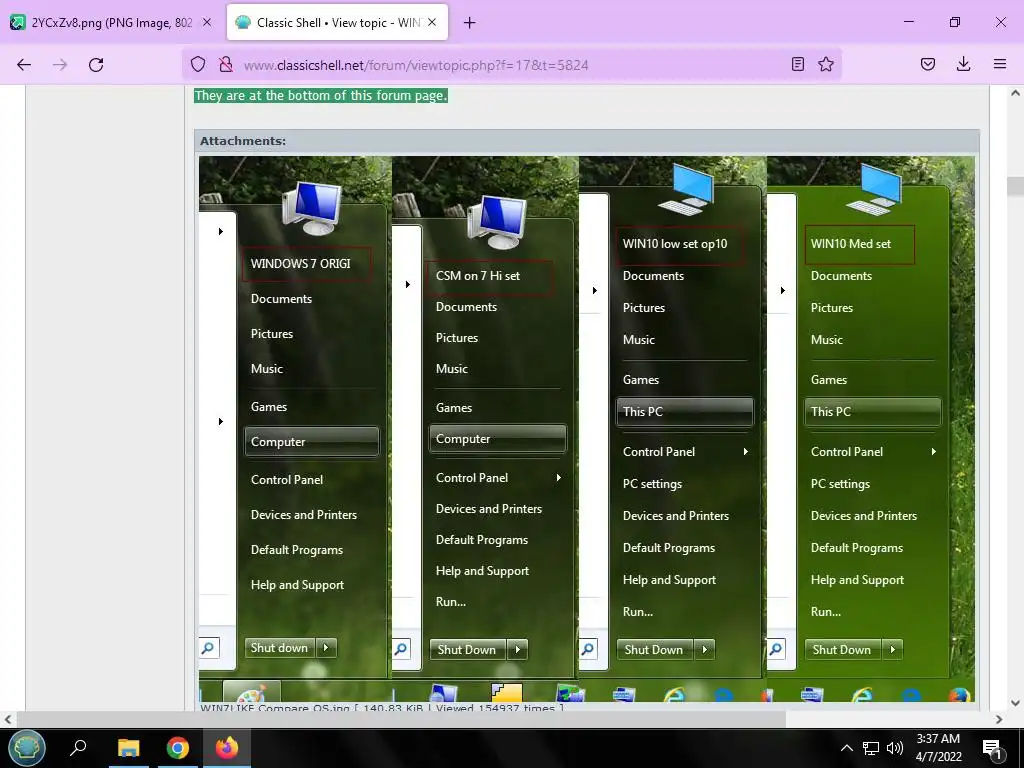Click 'WIN10 low set op10' label

coord(675,244)
